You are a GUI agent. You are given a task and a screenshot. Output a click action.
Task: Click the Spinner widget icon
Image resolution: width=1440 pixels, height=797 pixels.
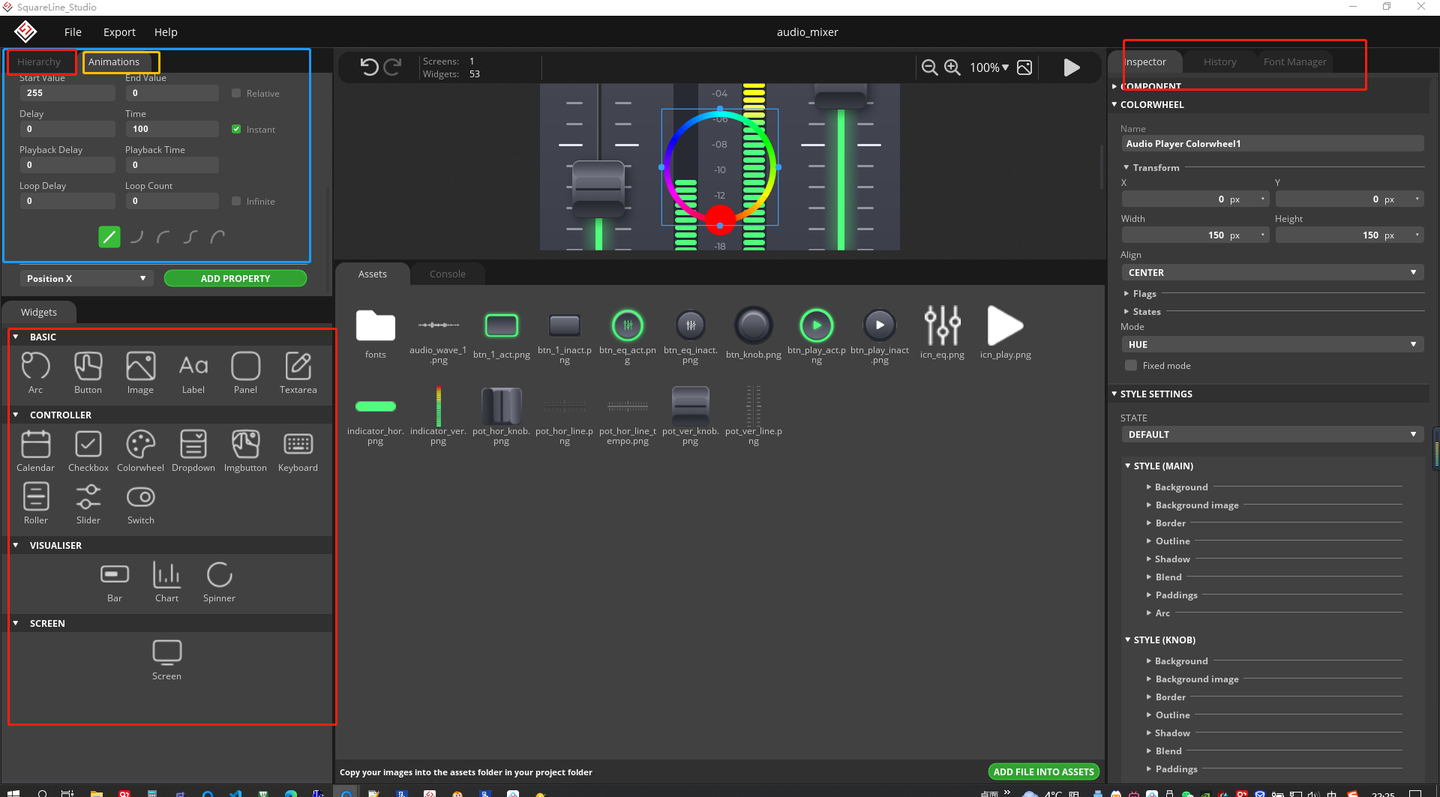click(x=219, y=576)
